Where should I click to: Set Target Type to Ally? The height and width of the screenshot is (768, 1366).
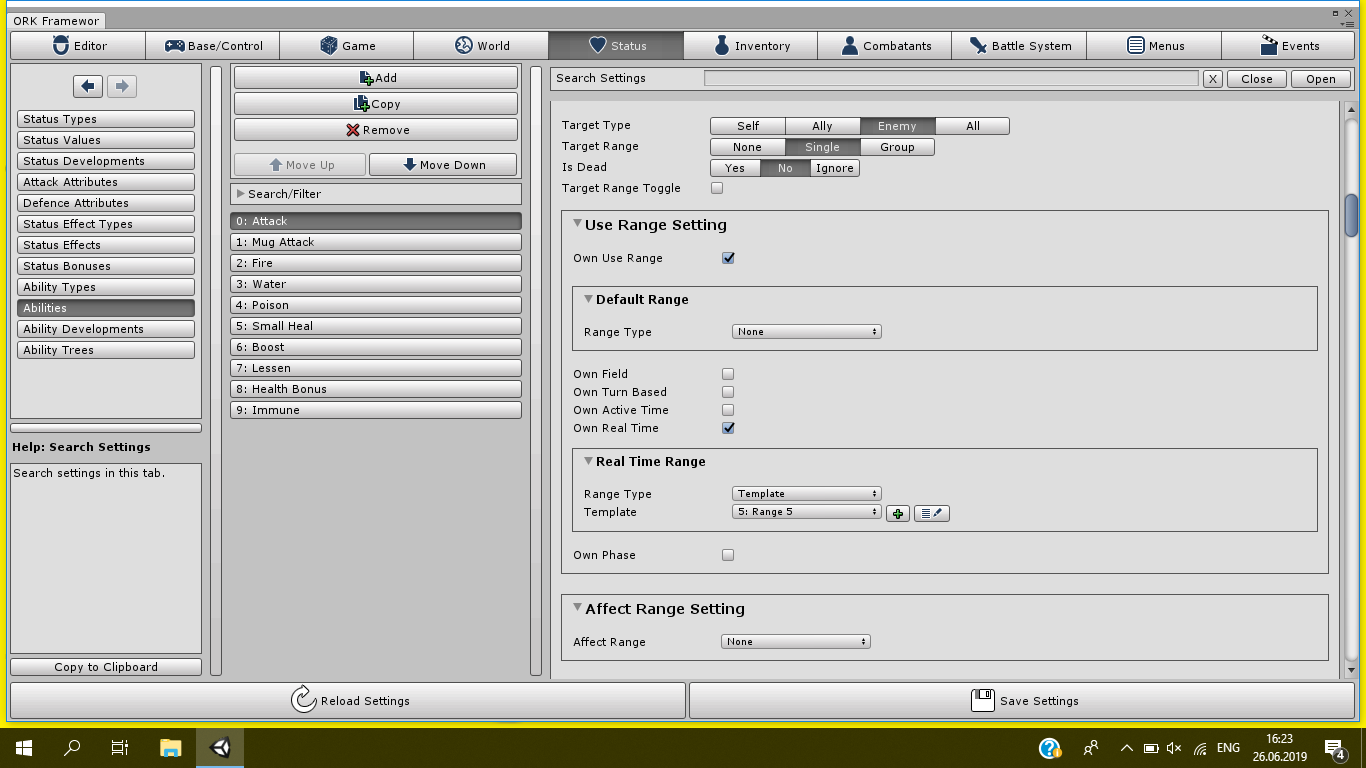pos(822,126)
